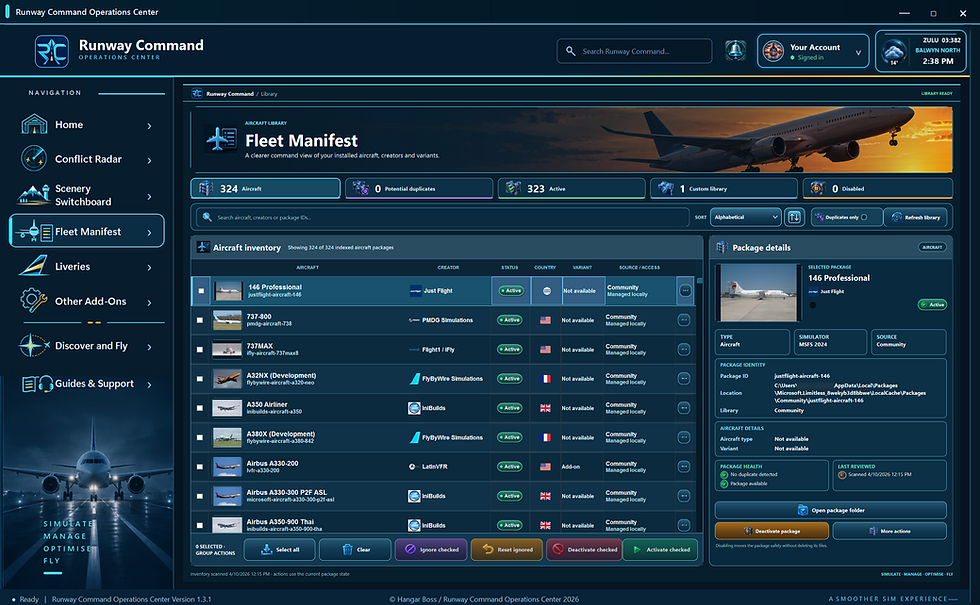The image size is (980, 605).
Task: Click the Clear button
Action: click(x=355, y=549)
